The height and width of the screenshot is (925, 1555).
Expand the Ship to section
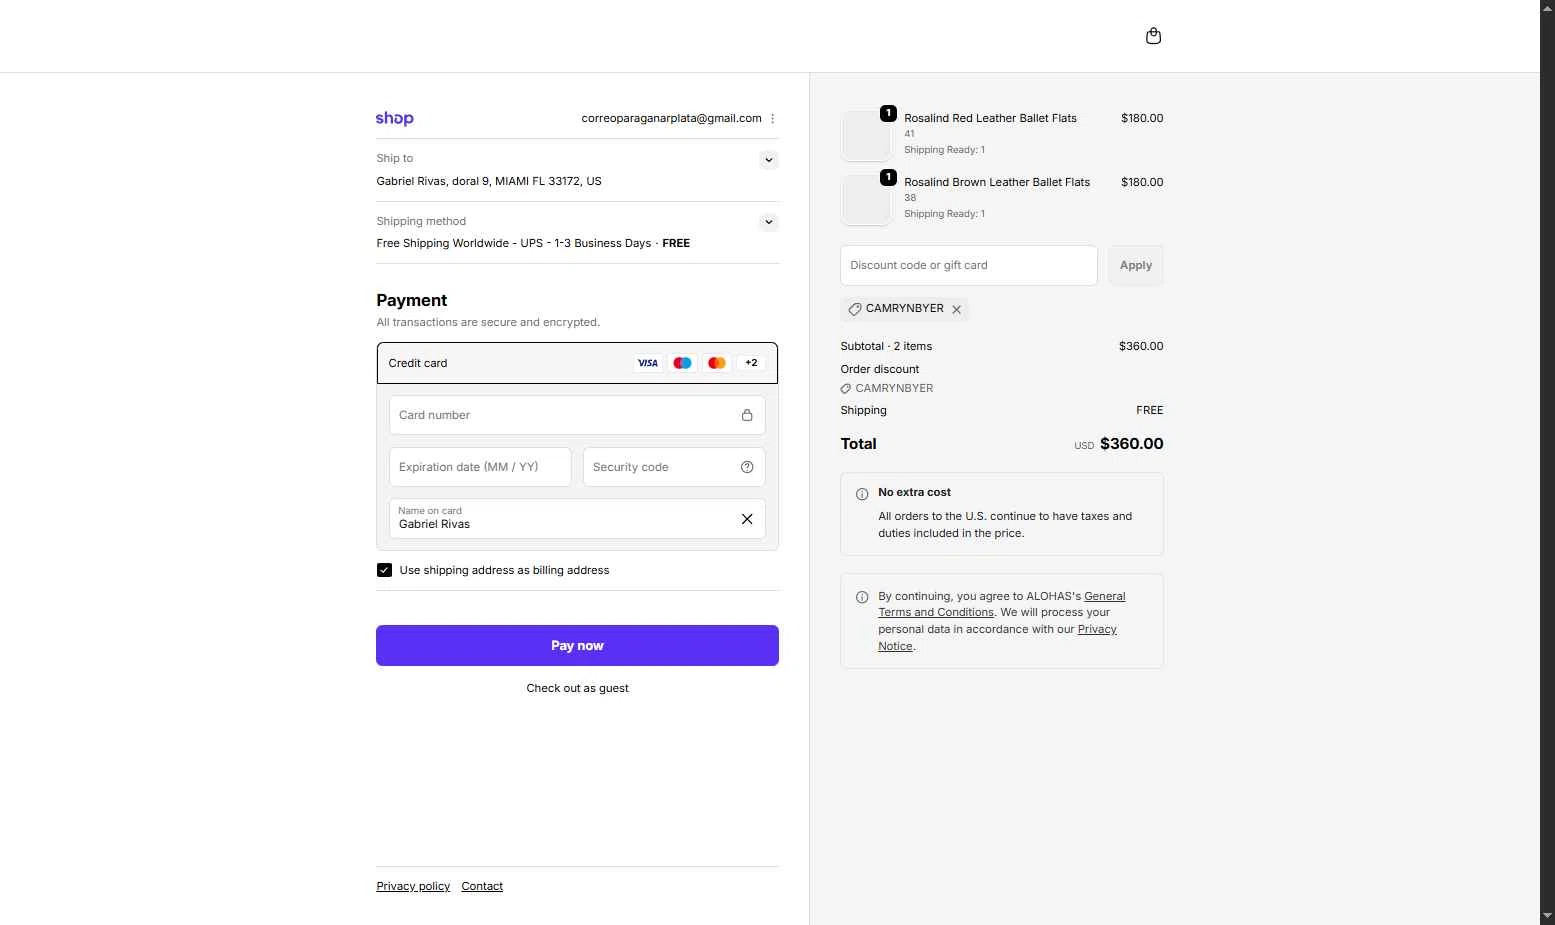(768, 160)
